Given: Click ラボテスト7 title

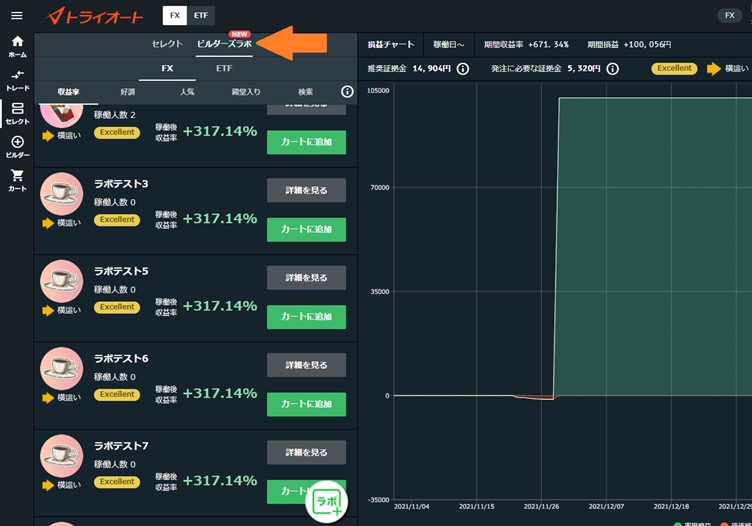Looking at the screenshot, I should pos(121,445).
